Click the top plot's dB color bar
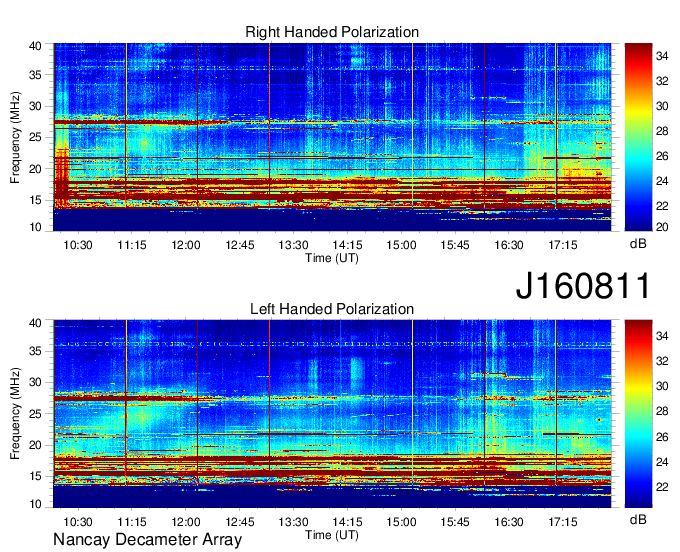 click(638, 137)
